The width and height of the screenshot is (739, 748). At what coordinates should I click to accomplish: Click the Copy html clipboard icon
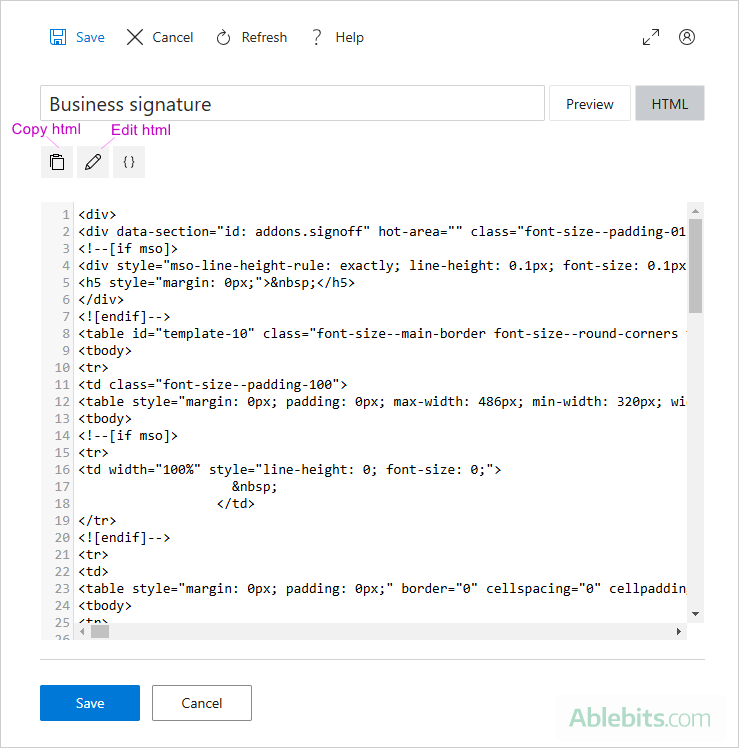[57, 162]
